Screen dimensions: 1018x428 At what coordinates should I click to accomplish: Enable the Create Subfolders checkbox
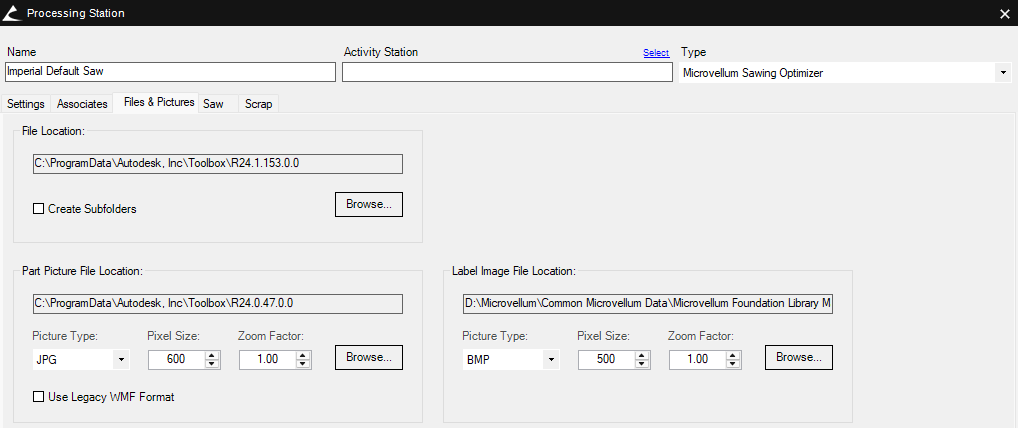tap(39, 209)
